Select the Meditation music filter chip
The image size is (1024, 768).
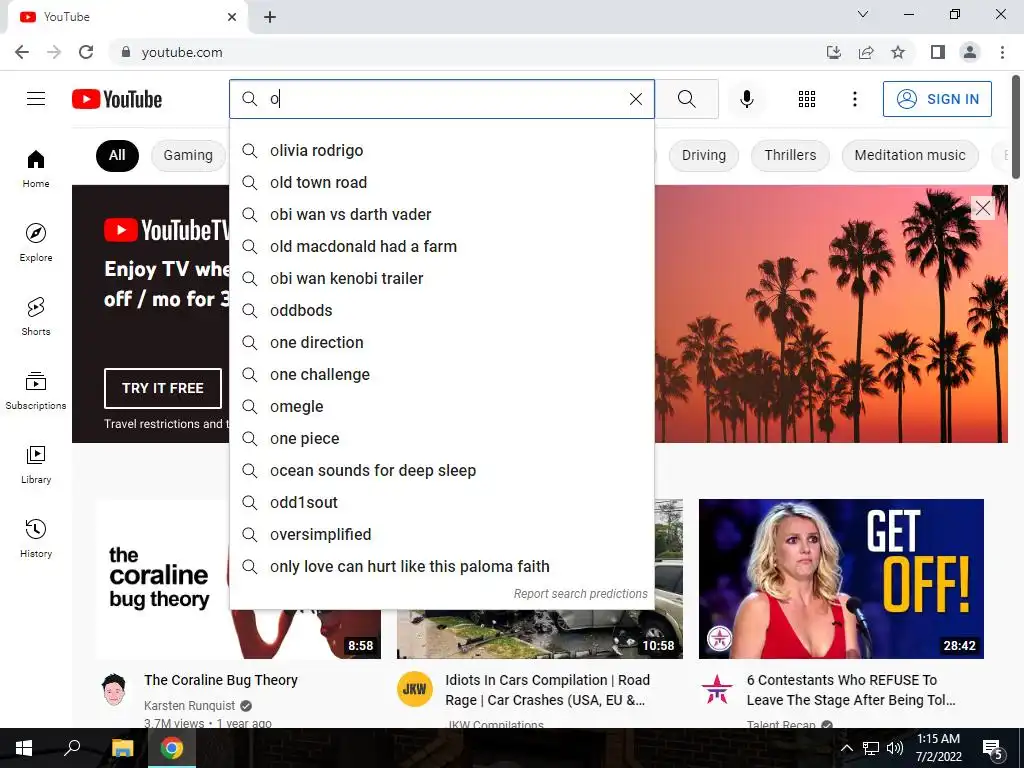tap(910, 155)
